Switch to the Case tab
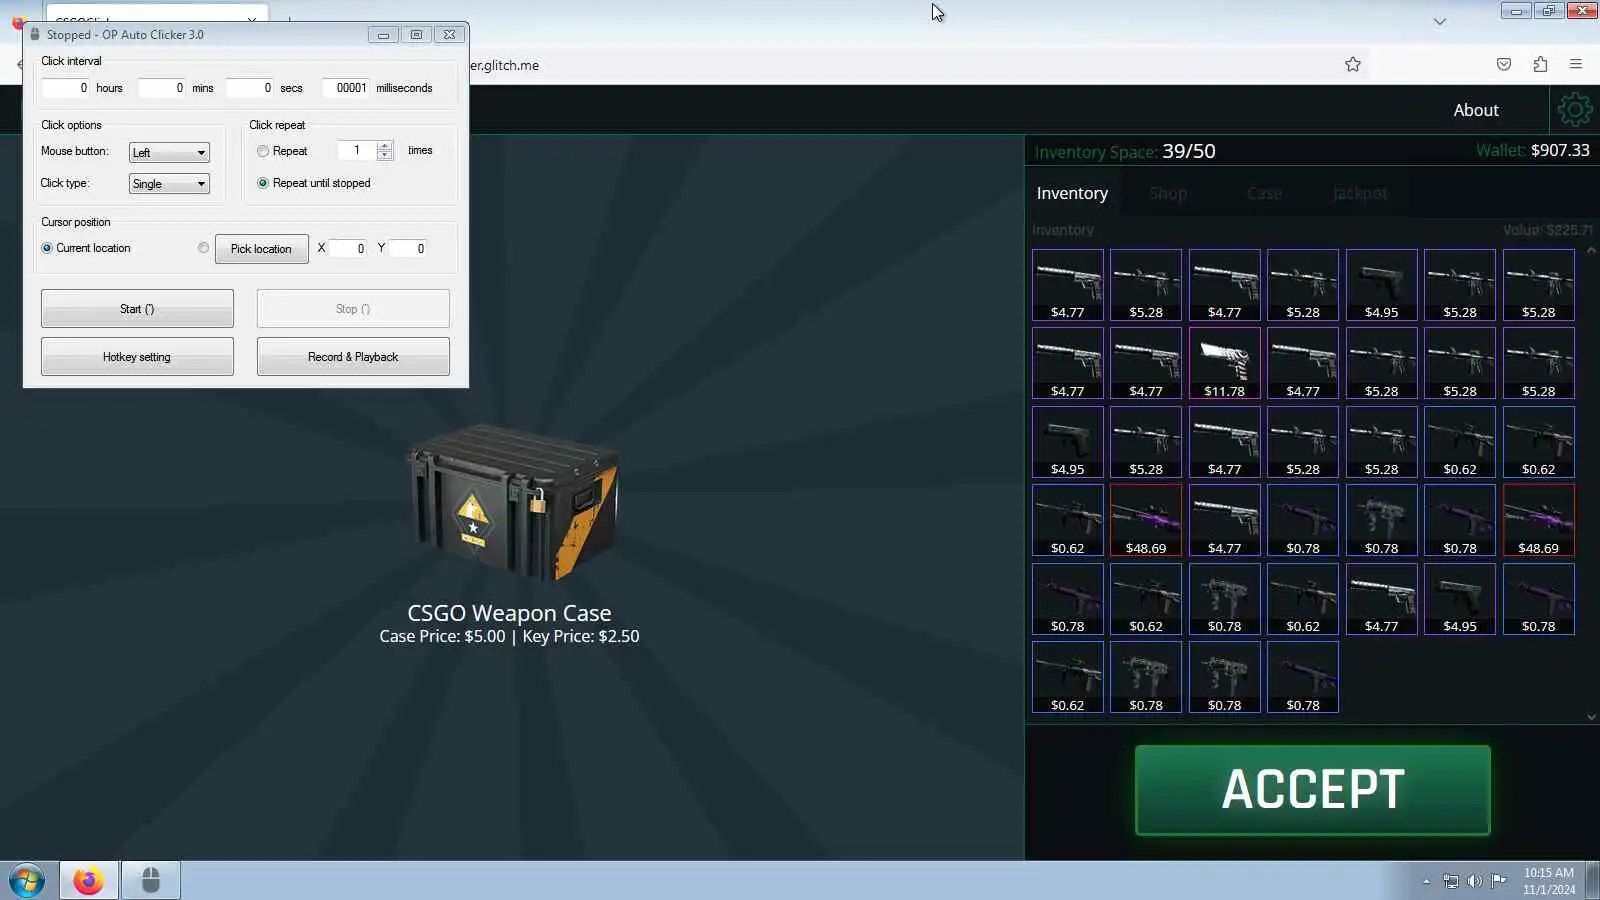This screenshot has width=1600, height=900. [1264, 193]
